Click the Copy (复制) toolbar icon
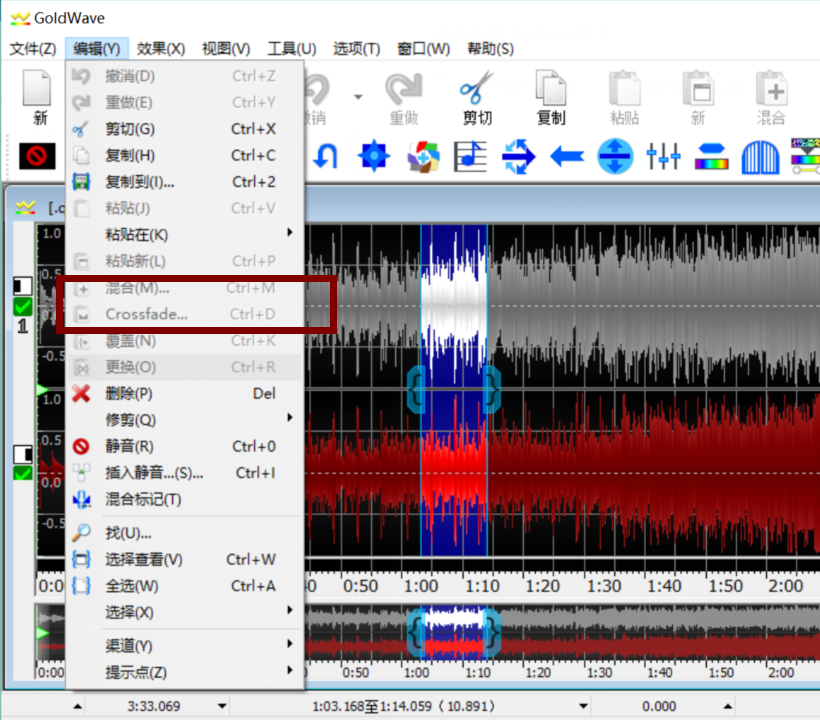Image resolution: width=820 pixels, height=720 pixels. tap(550, 90)
